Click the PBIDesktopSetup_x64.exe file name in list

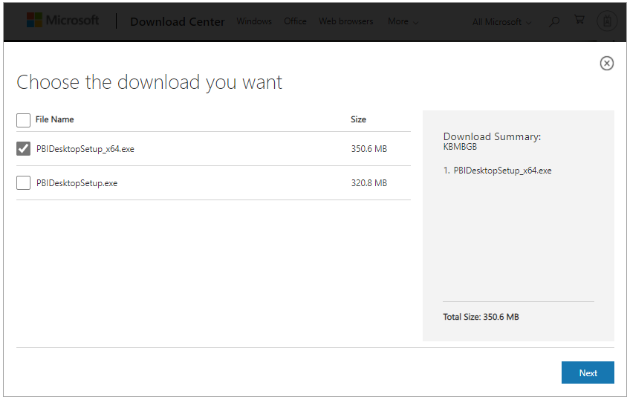[85, 149]
